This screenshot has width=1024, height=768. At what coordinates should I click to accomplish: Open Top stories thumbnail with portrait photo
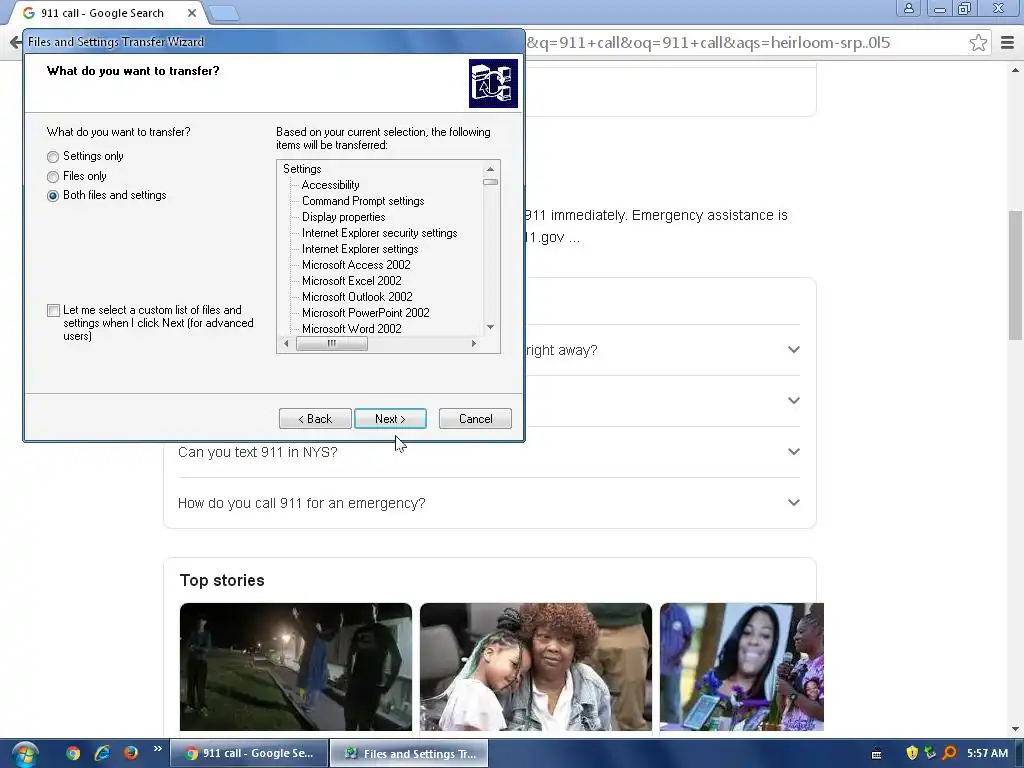[742, 667]
